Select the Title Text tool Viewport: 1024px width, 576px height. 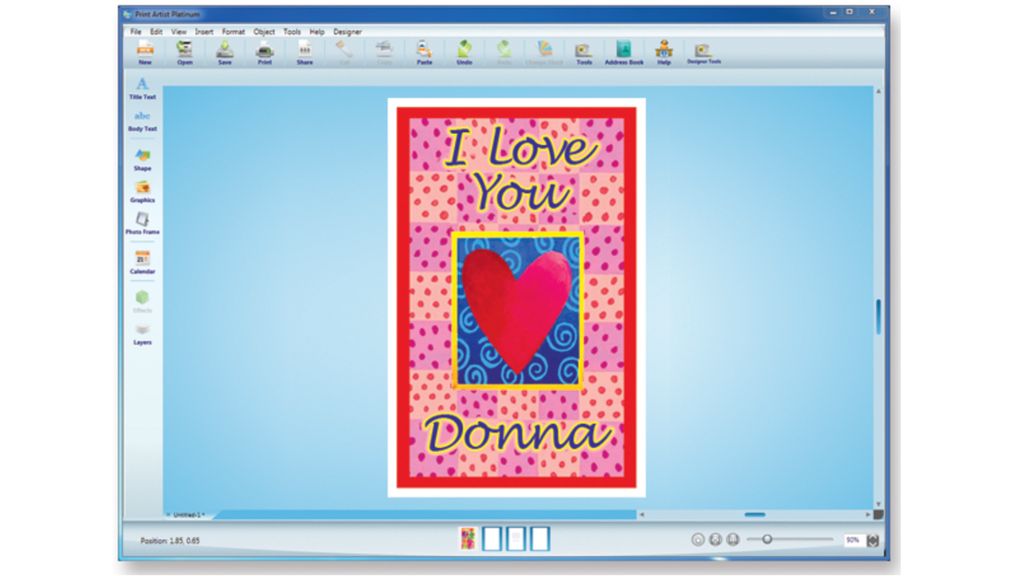141,88
